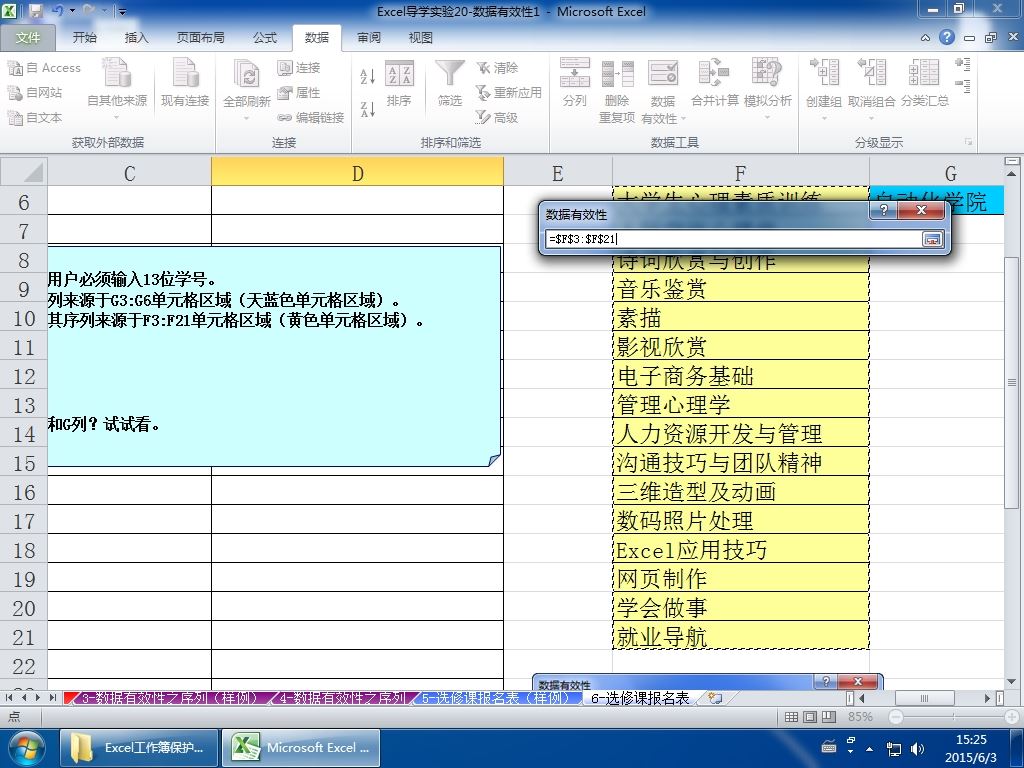Image resolution: width=1024 pixels, height=768 pixels.
Task: Click the 85% zoom level
Action: pyautogui.click(x=860, y=716)
